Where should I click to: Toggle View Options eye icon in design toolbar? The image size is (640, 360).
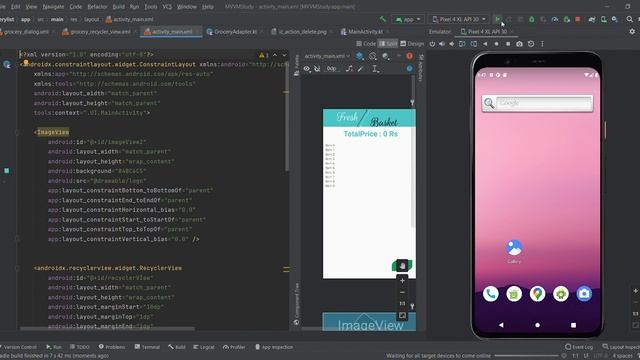[x=307, y=69]
